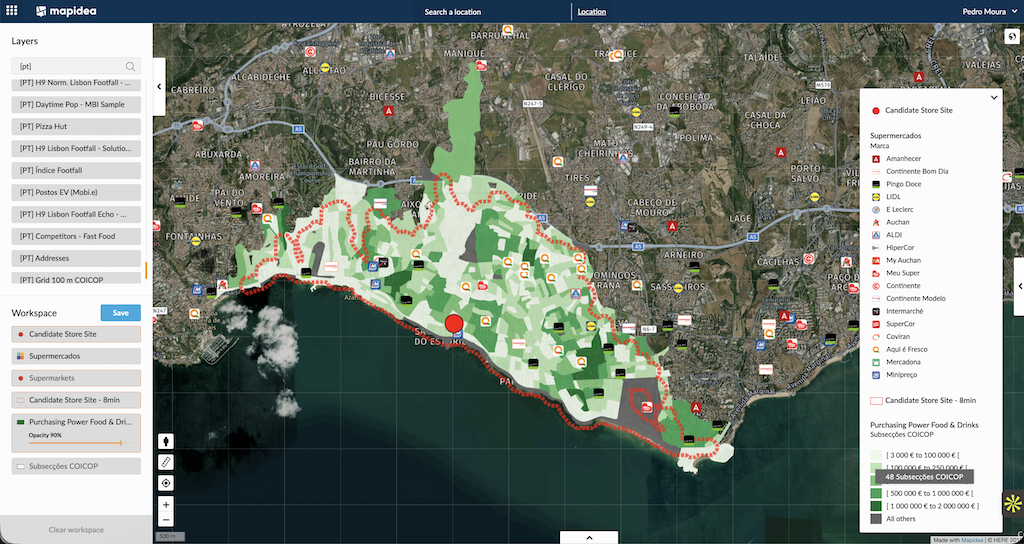
Task: Toggle Purchasing Power Food & Drinks layer
Action: click(x=76, y=433)
